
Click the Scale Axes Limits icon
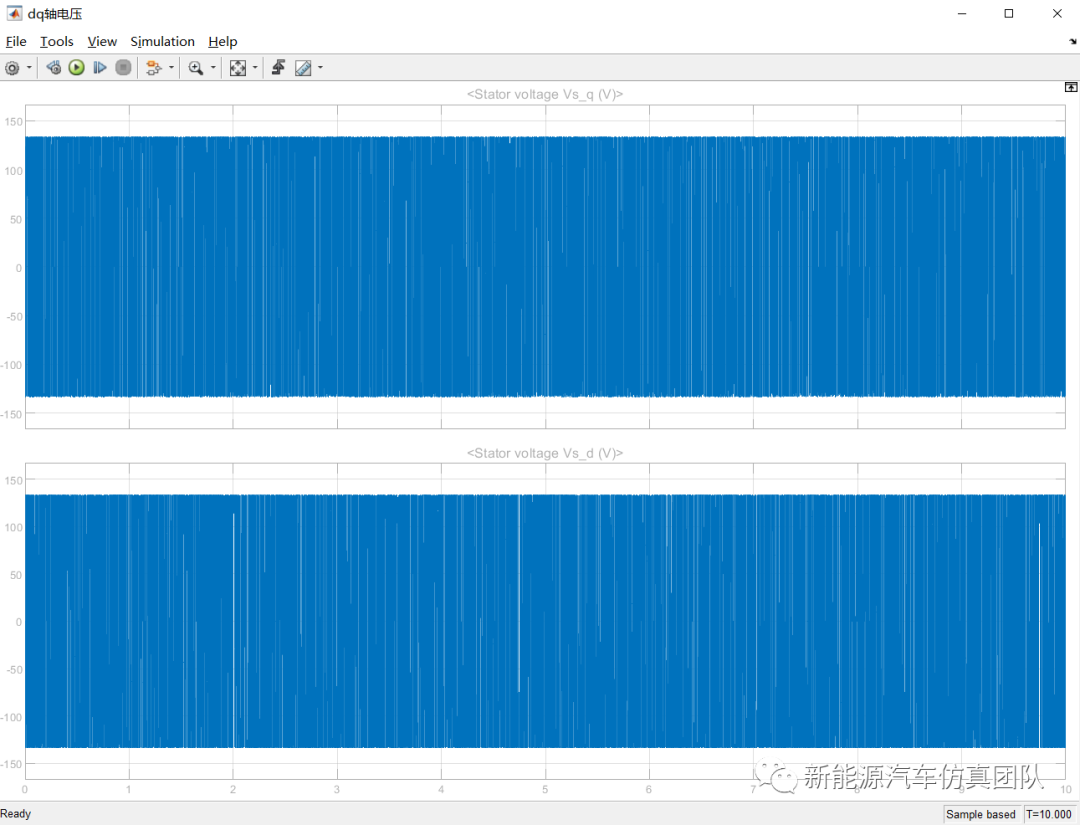(x=238, y=67)
